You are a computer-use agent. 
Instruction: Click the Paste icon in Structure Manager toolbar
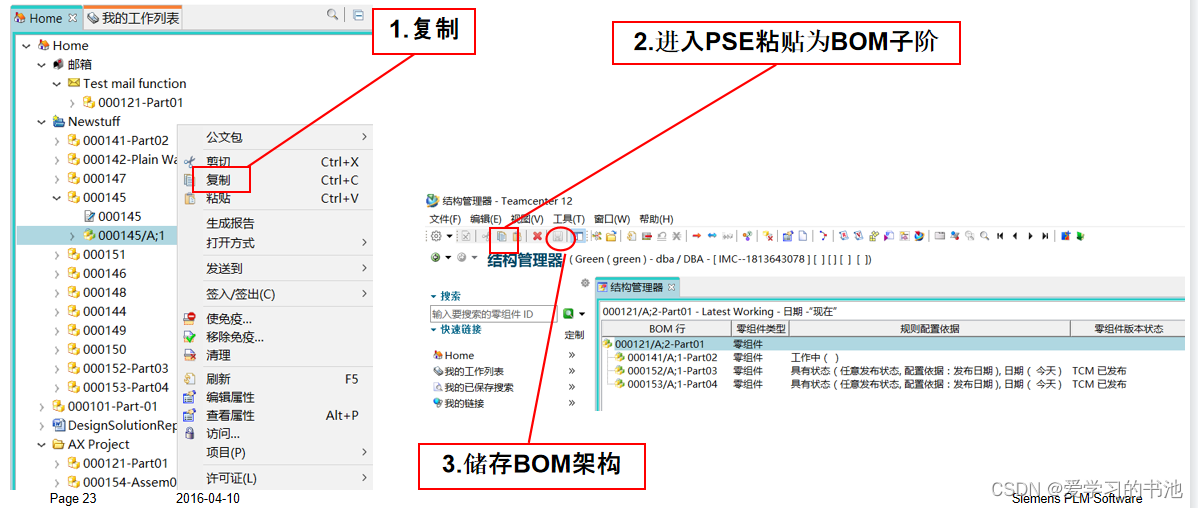point(516,236)
